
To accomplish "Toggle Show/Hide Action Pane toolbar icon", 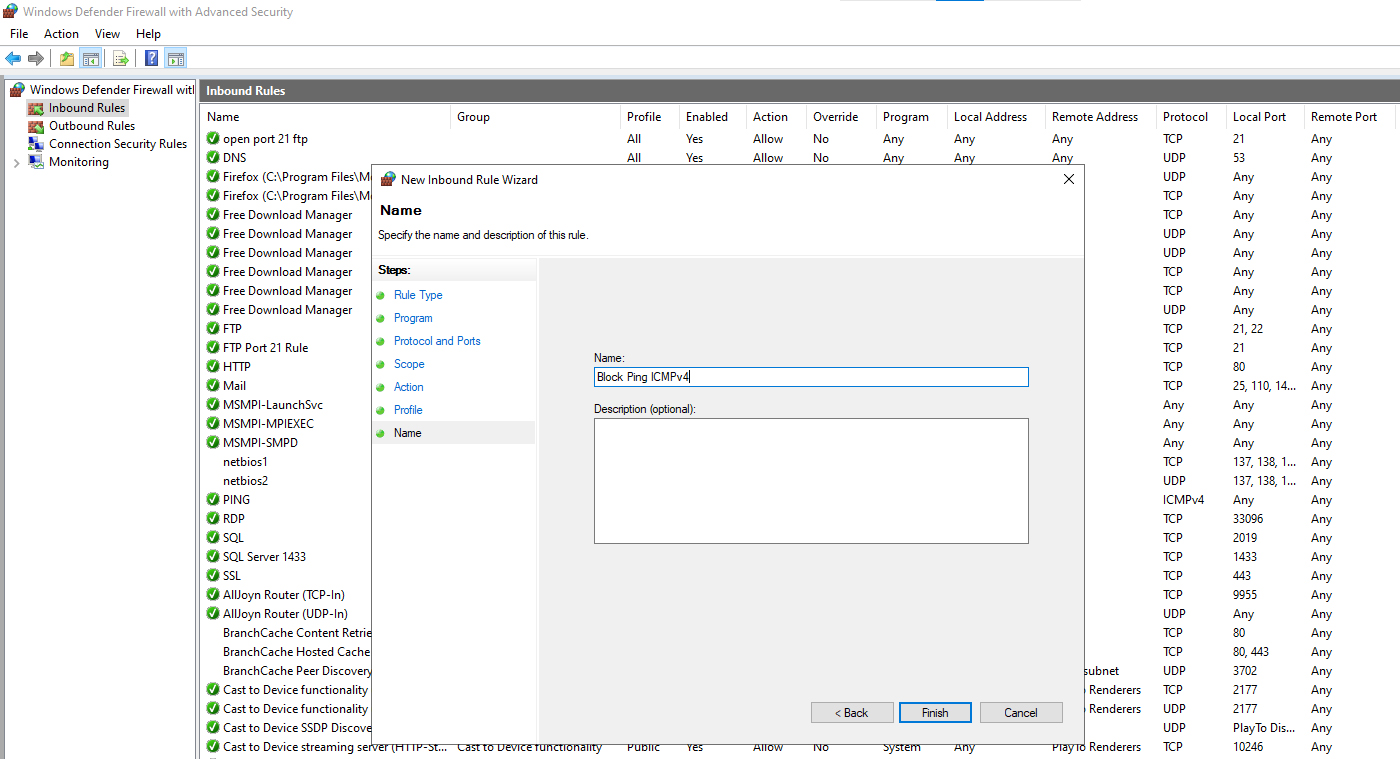I will 176,58.
